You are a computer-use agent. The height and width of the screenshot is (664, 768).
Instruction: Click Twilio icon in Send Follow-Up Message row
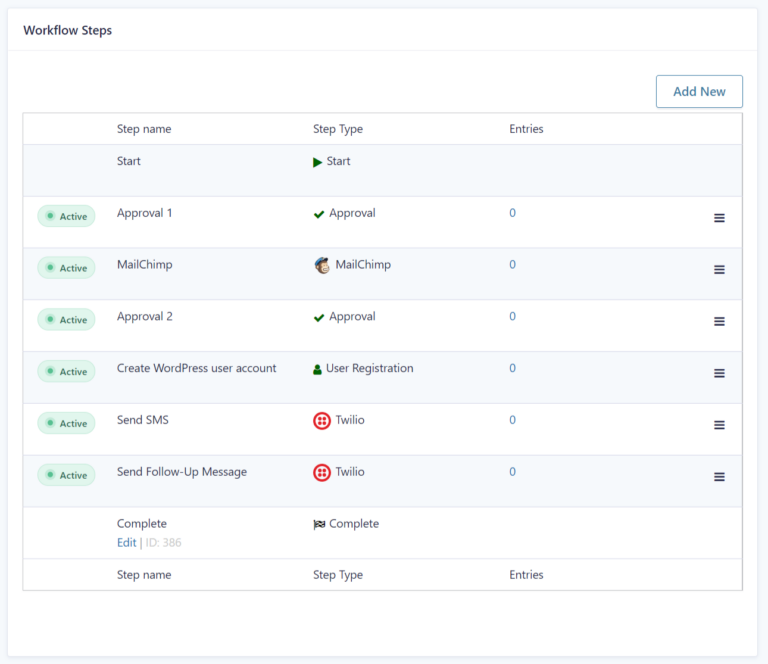click(x=322, y=473)
